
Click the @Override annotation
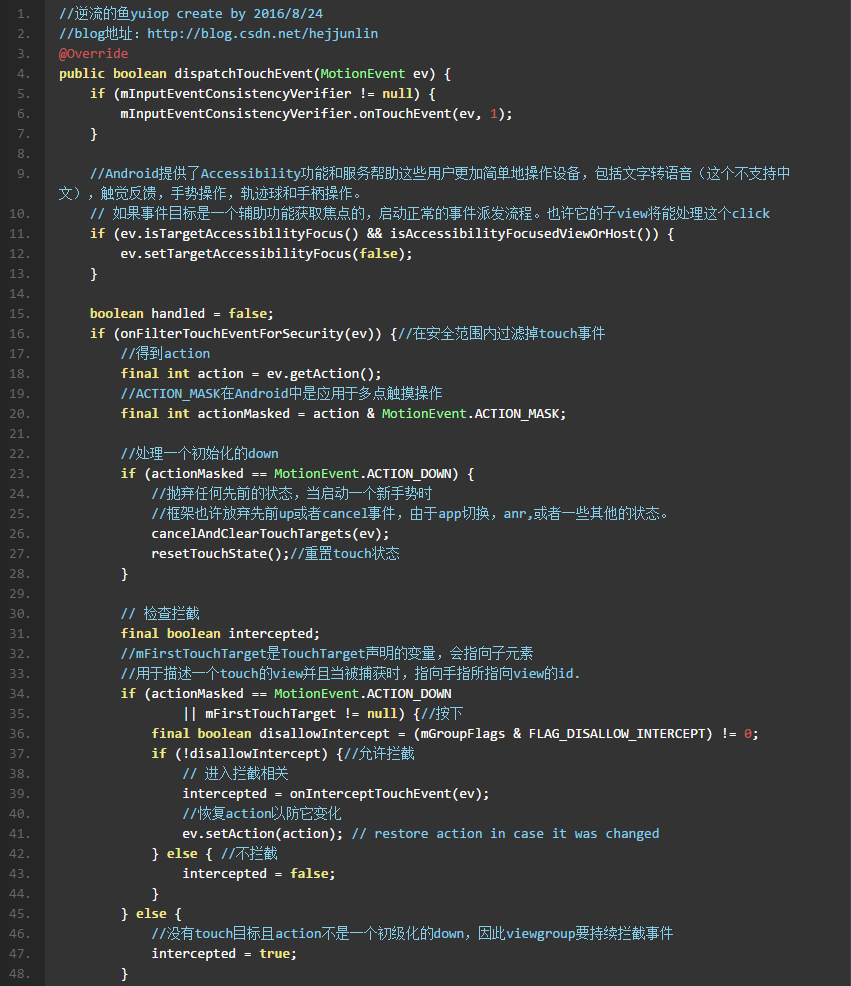point(93,54)
